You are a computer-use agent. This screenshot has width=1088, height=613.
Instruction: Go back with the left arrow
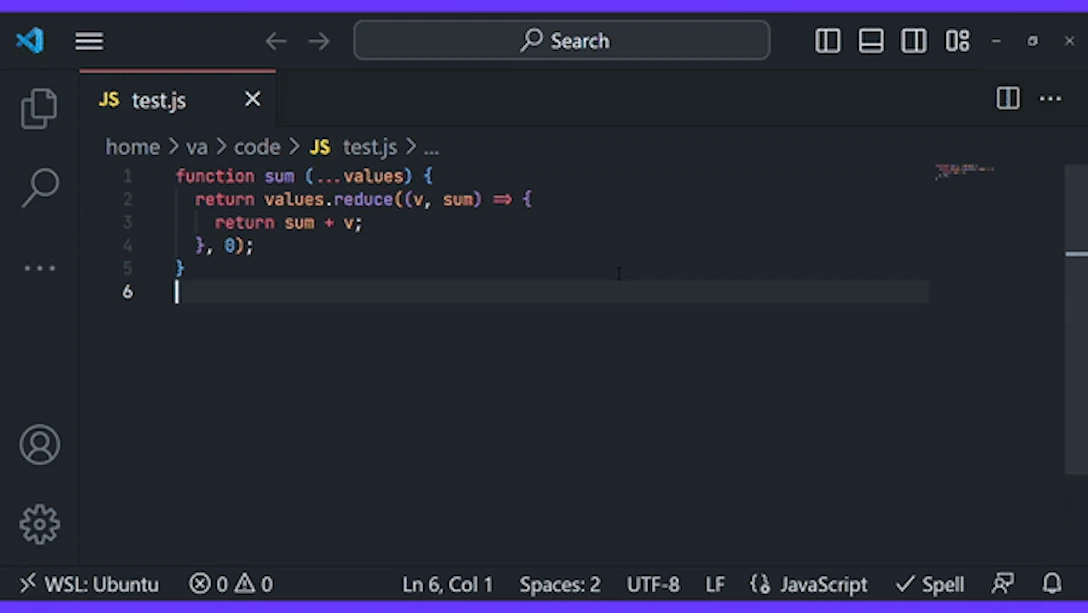(275, 41)
